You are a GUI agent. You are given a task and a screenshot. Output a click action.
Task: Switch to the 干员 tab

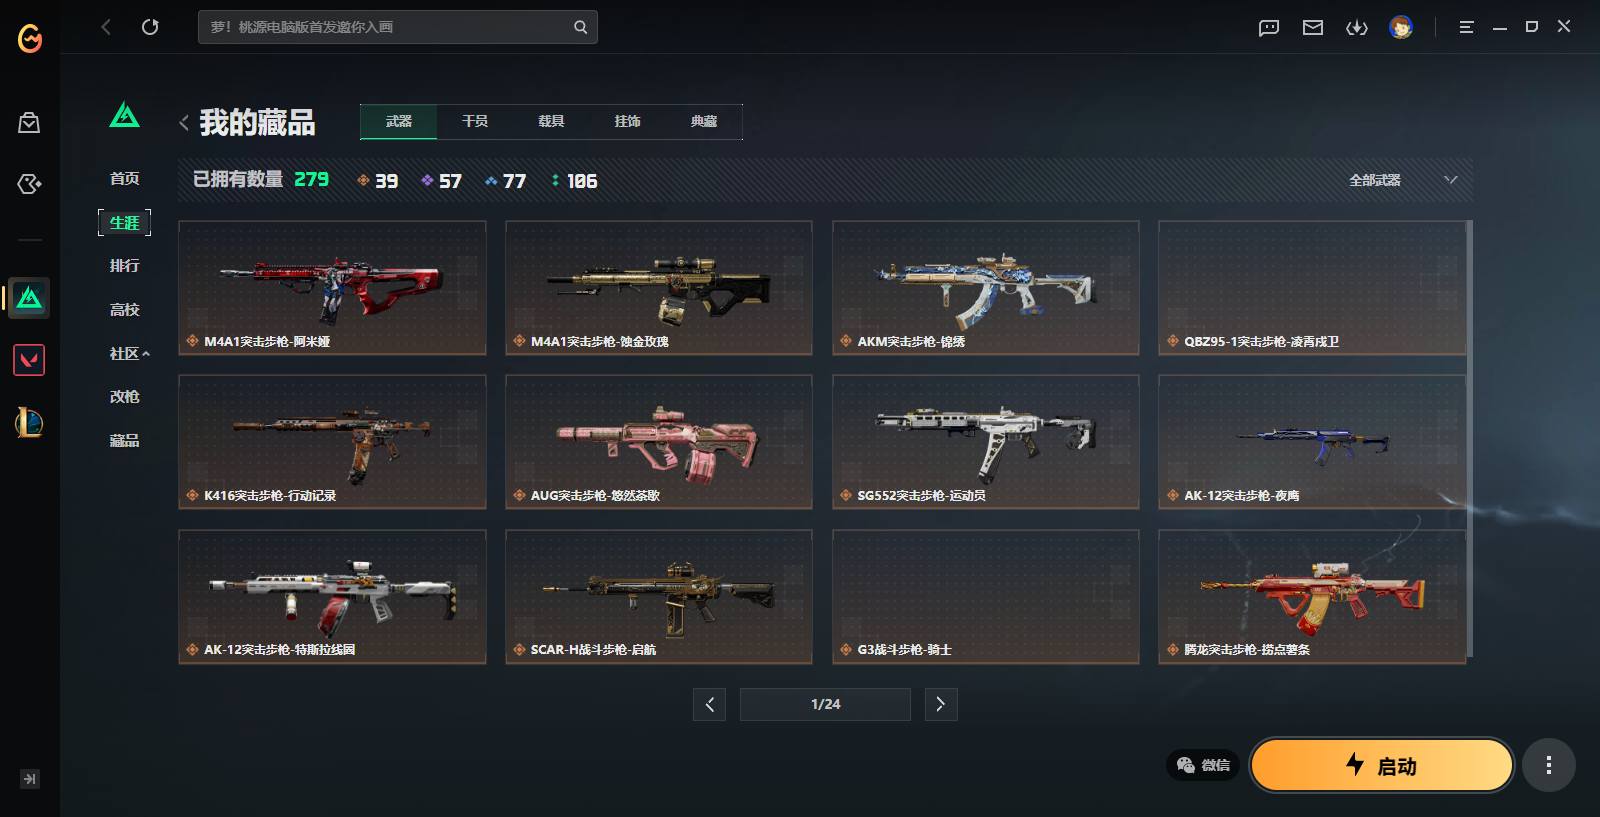(475, 121)
